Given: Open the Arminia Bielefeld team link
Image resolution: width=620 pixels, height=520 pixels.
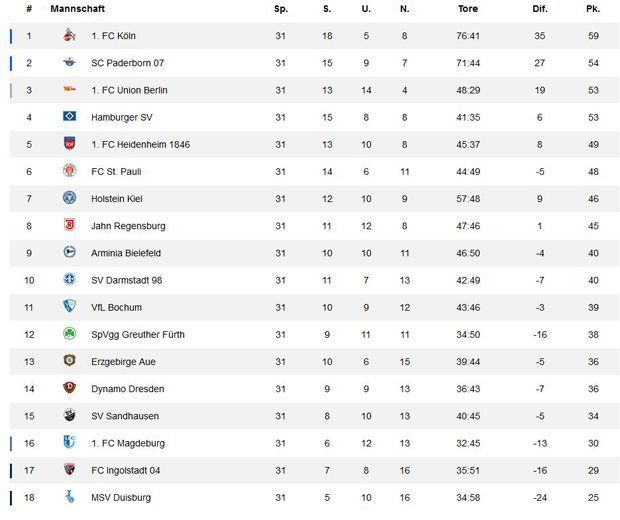Looking at the screenshot, I should tap(125, 253).
